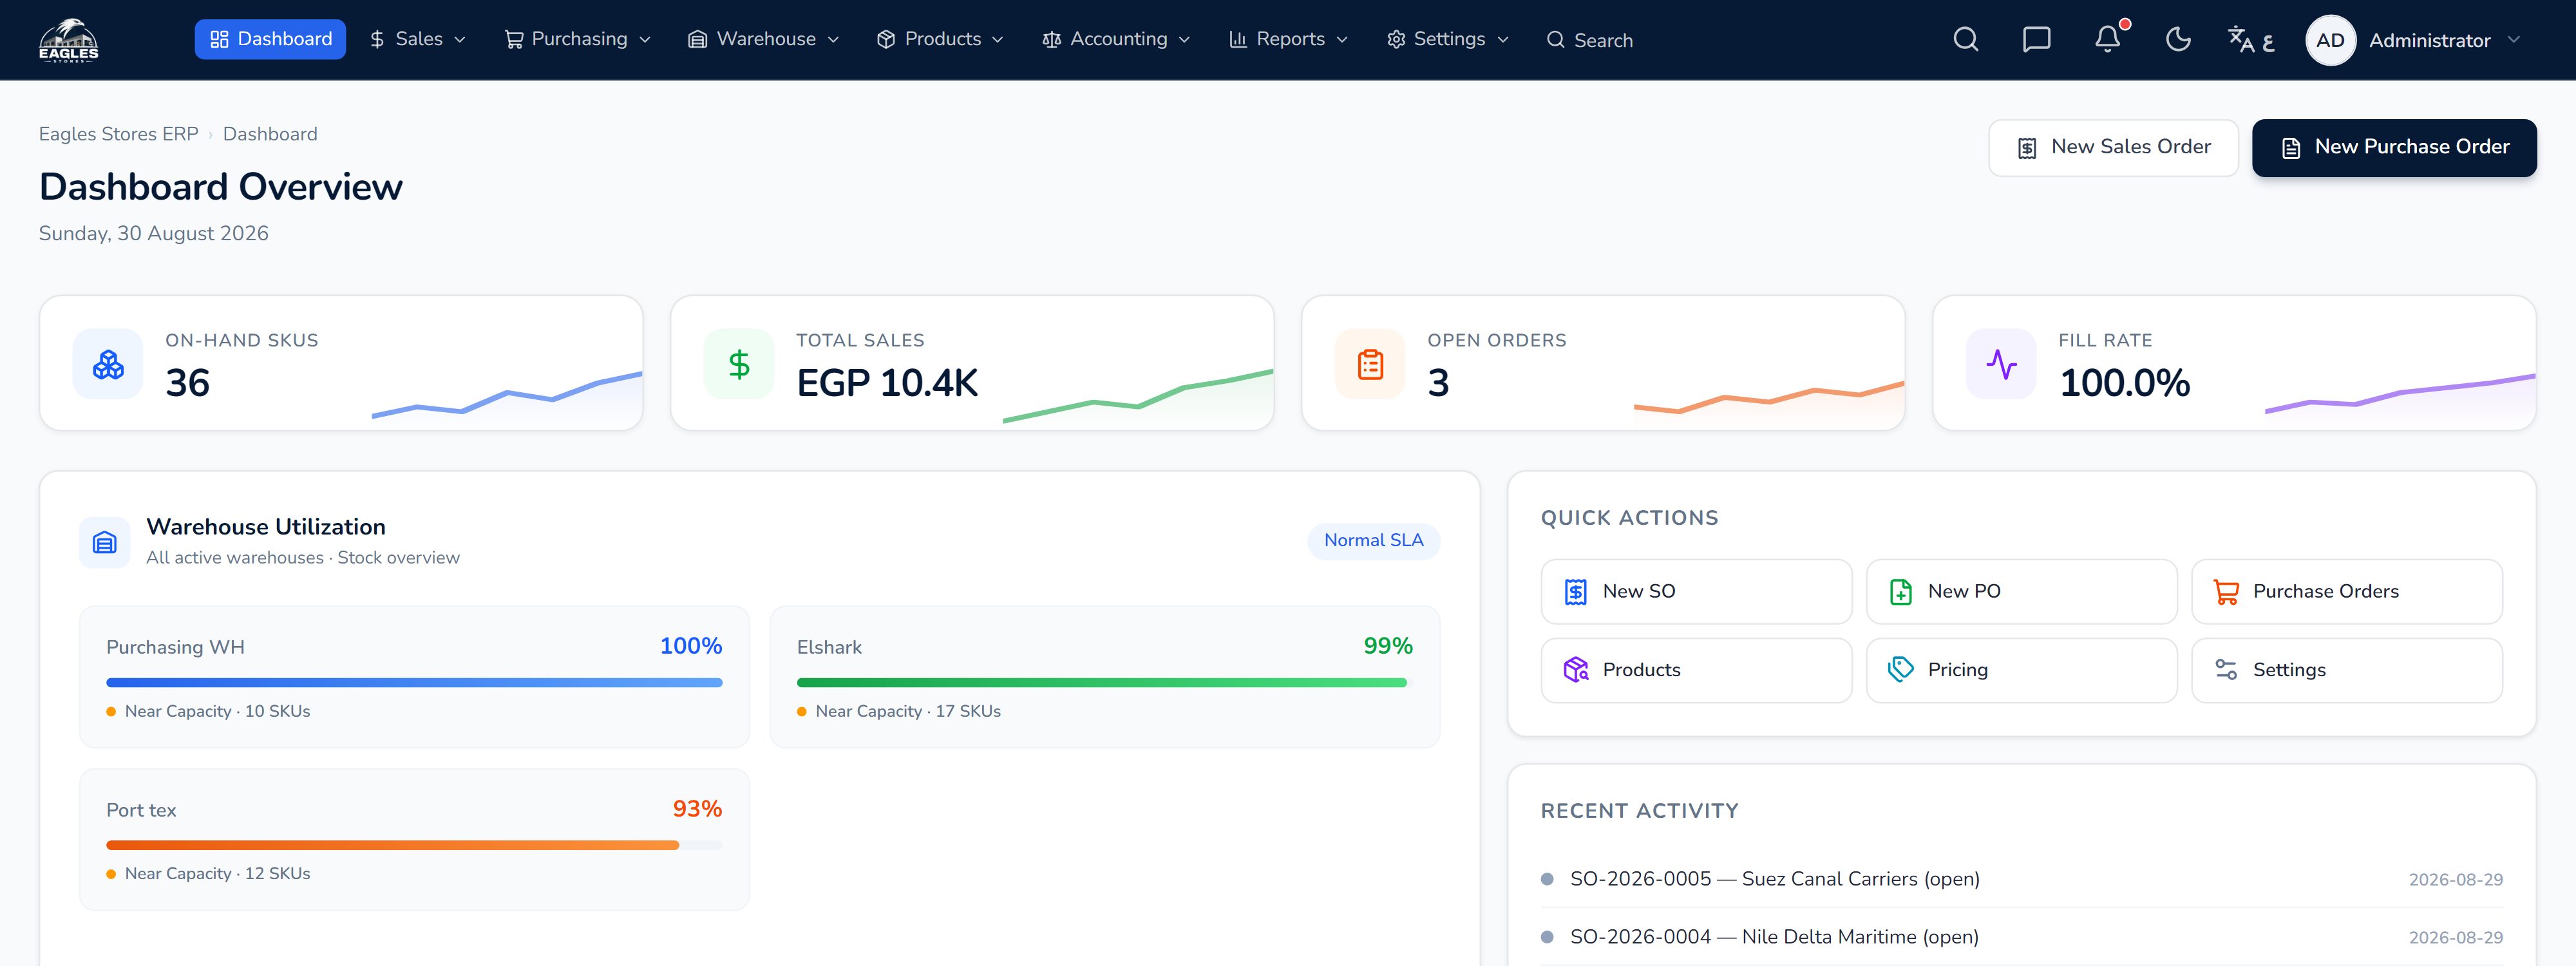Open the Accounting menu

(1116, 39)
